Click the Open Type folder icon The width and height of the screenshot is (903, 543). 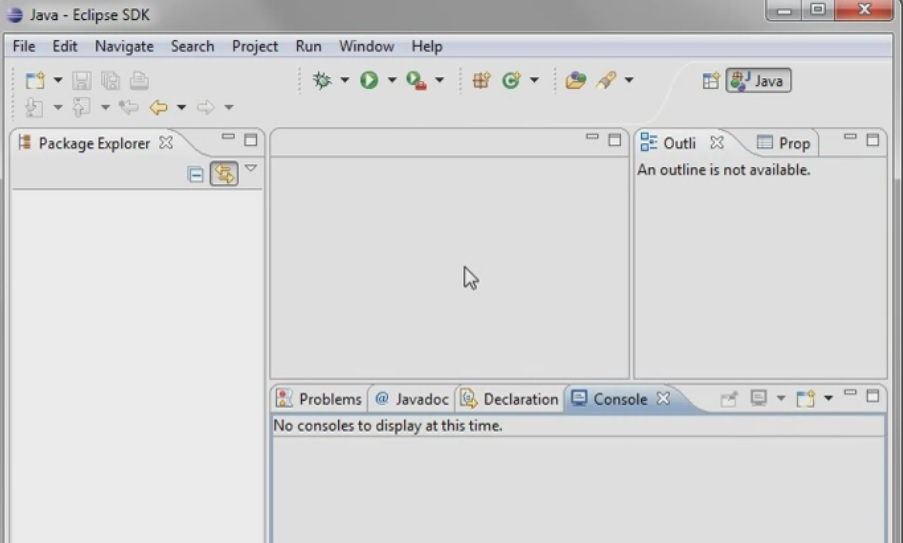point(575,80)
